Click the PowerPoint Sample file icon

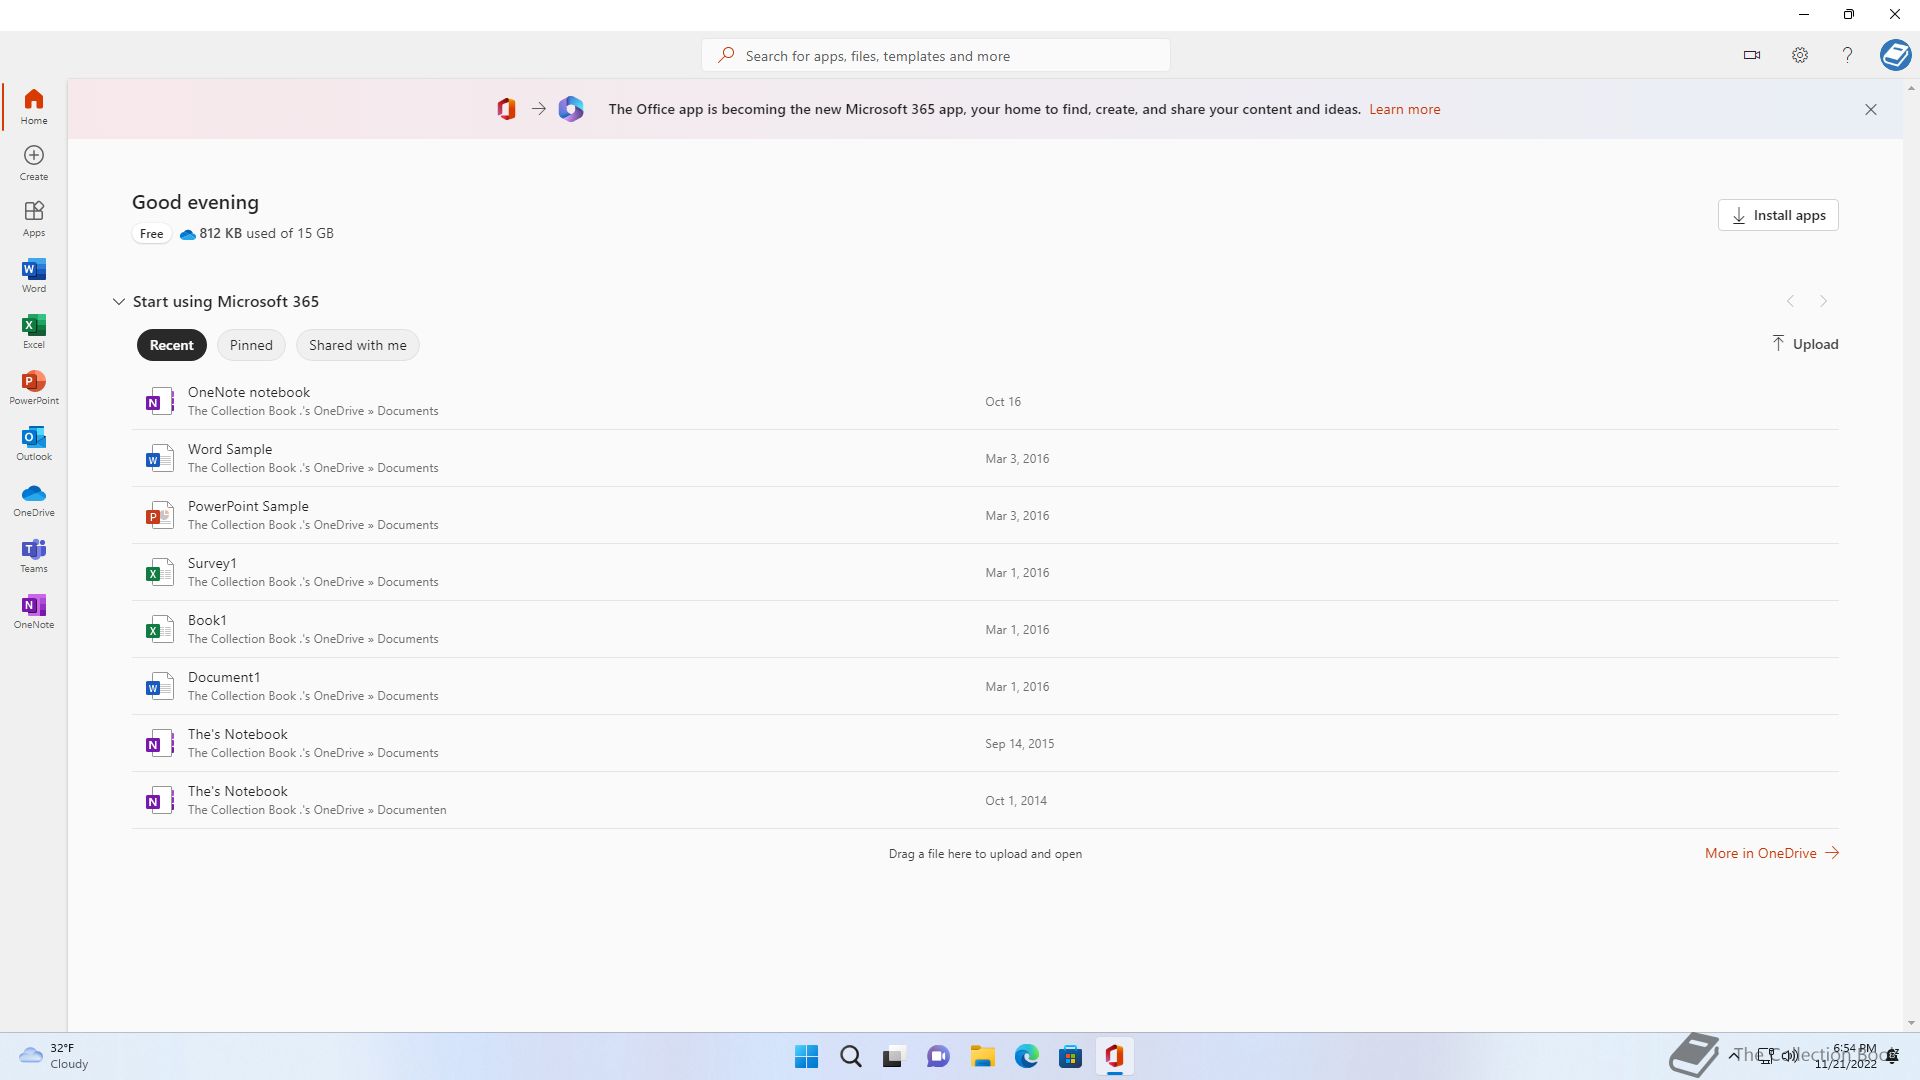(x=159, y=515)
